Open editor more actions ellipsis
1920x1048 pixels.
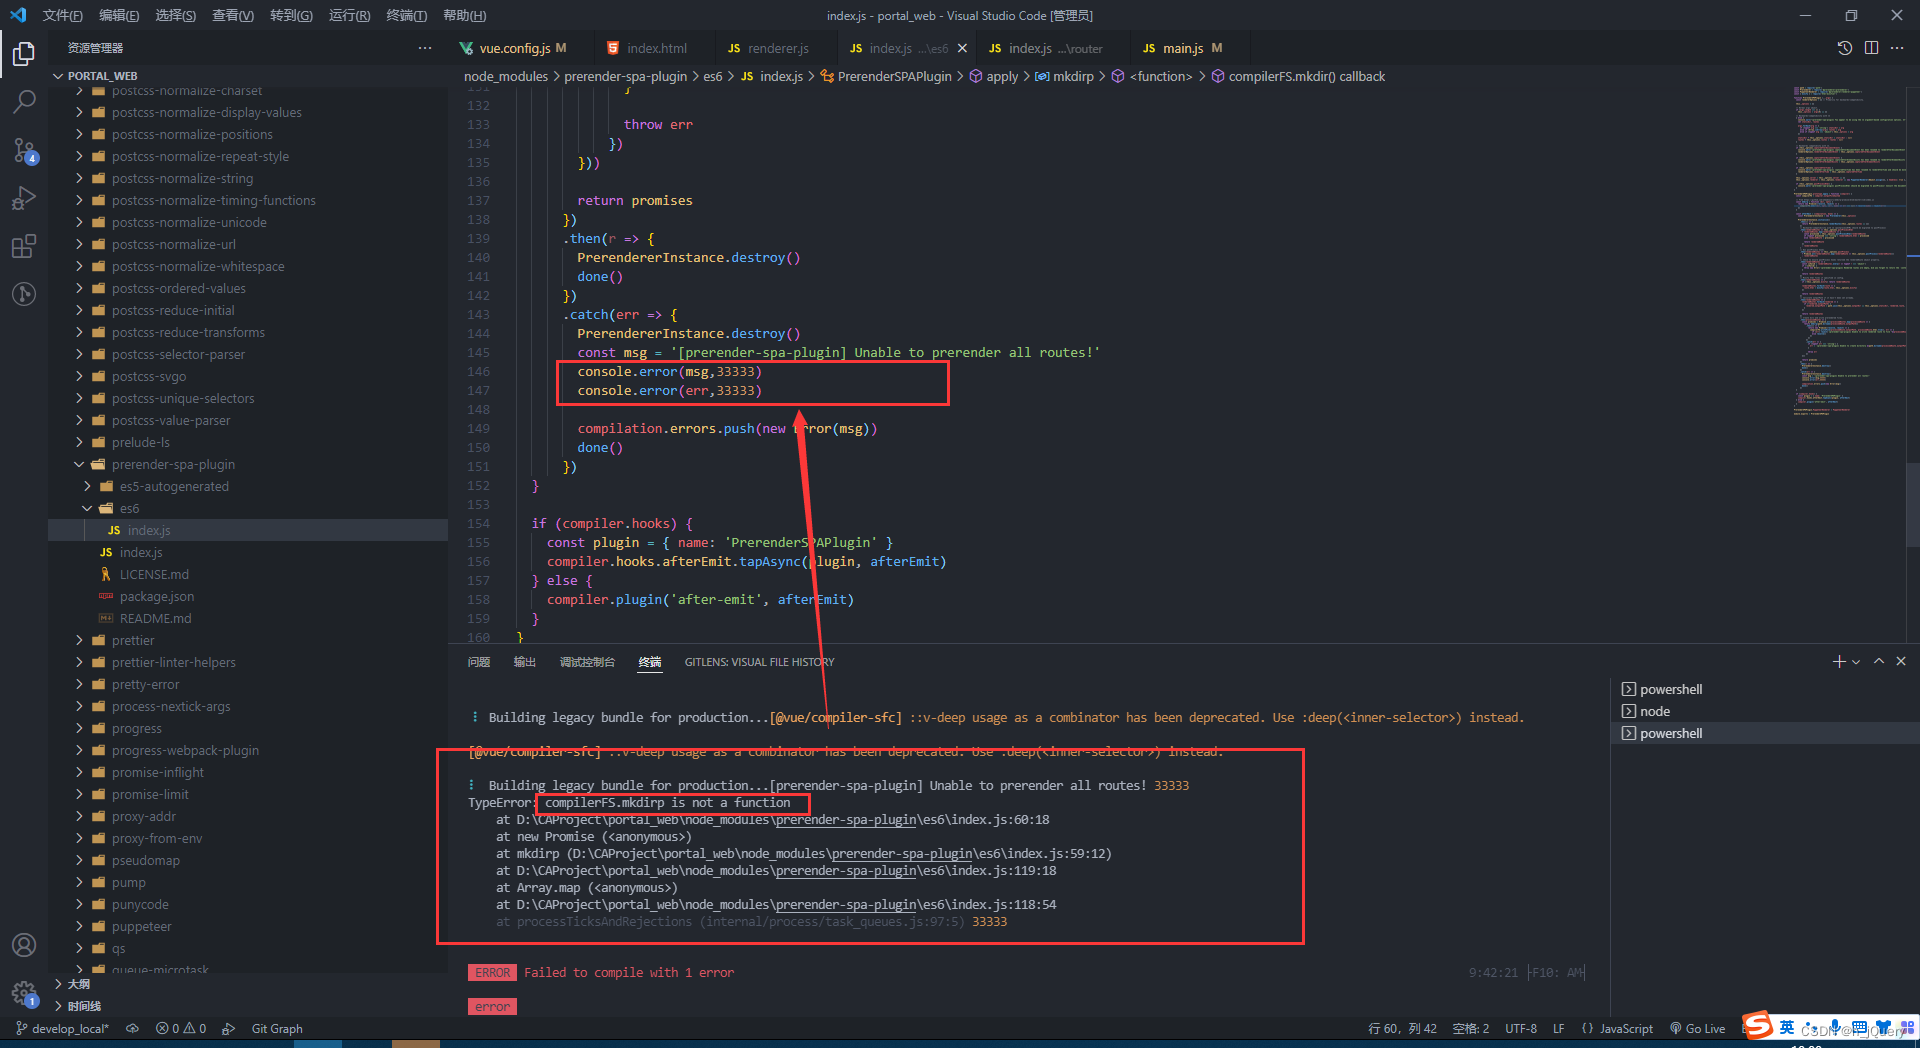click(1897, 48)
